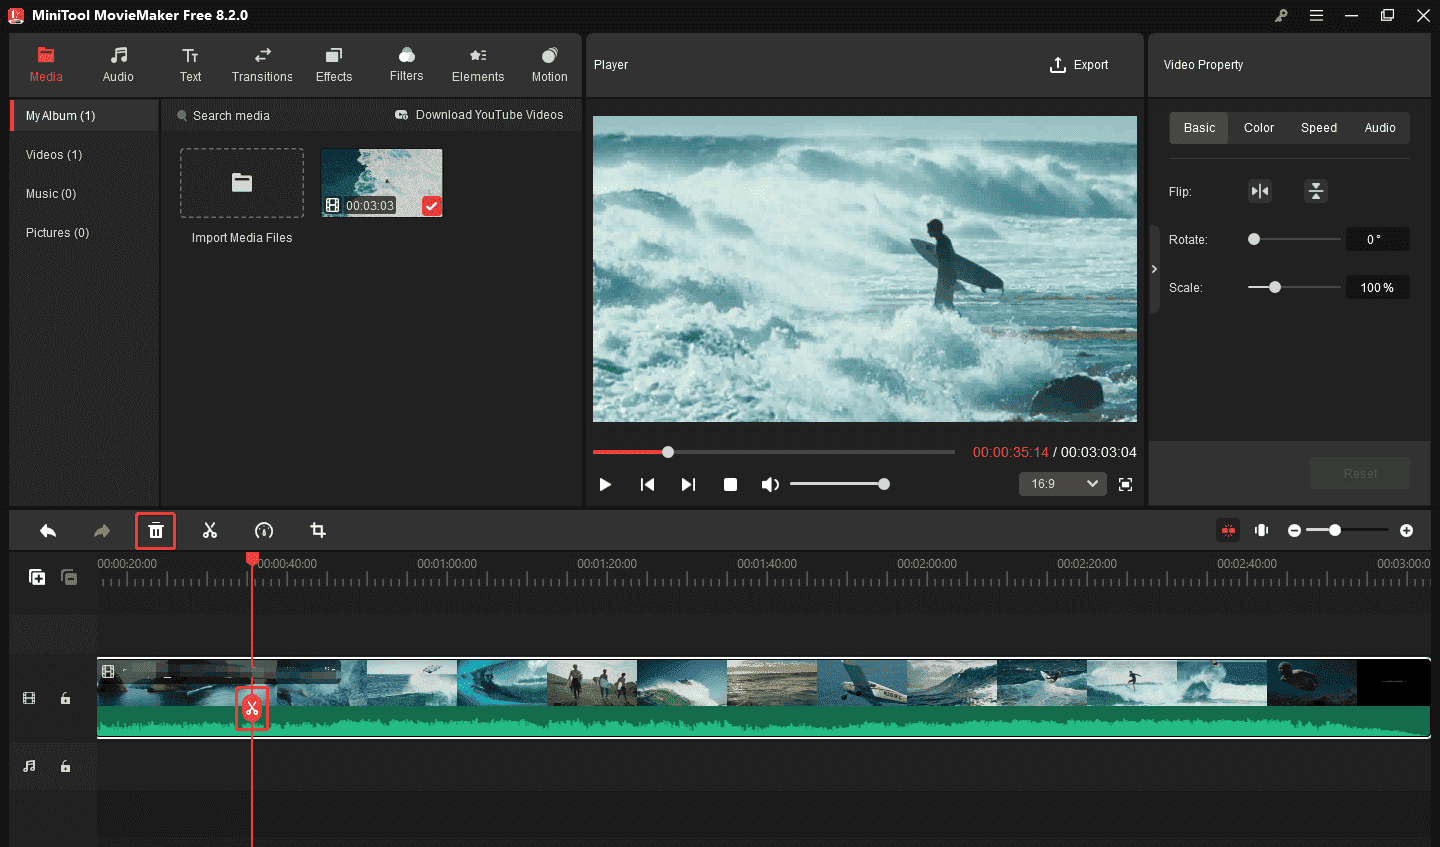The width and height of the screenshot is (1440, 847).
Task: Adjust the Scale slider
Action: click(1294, 287)
